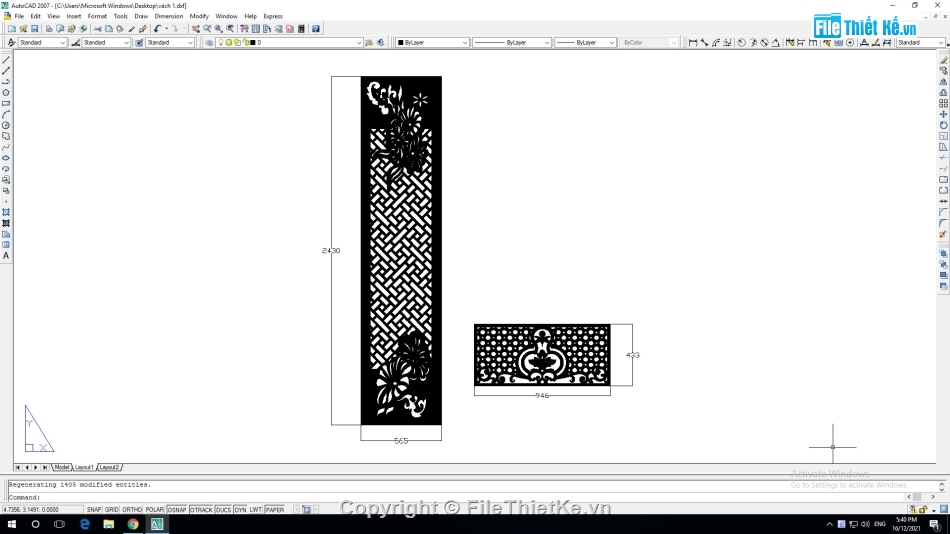Toggle DUCS in status bar

tap(223, 510)
